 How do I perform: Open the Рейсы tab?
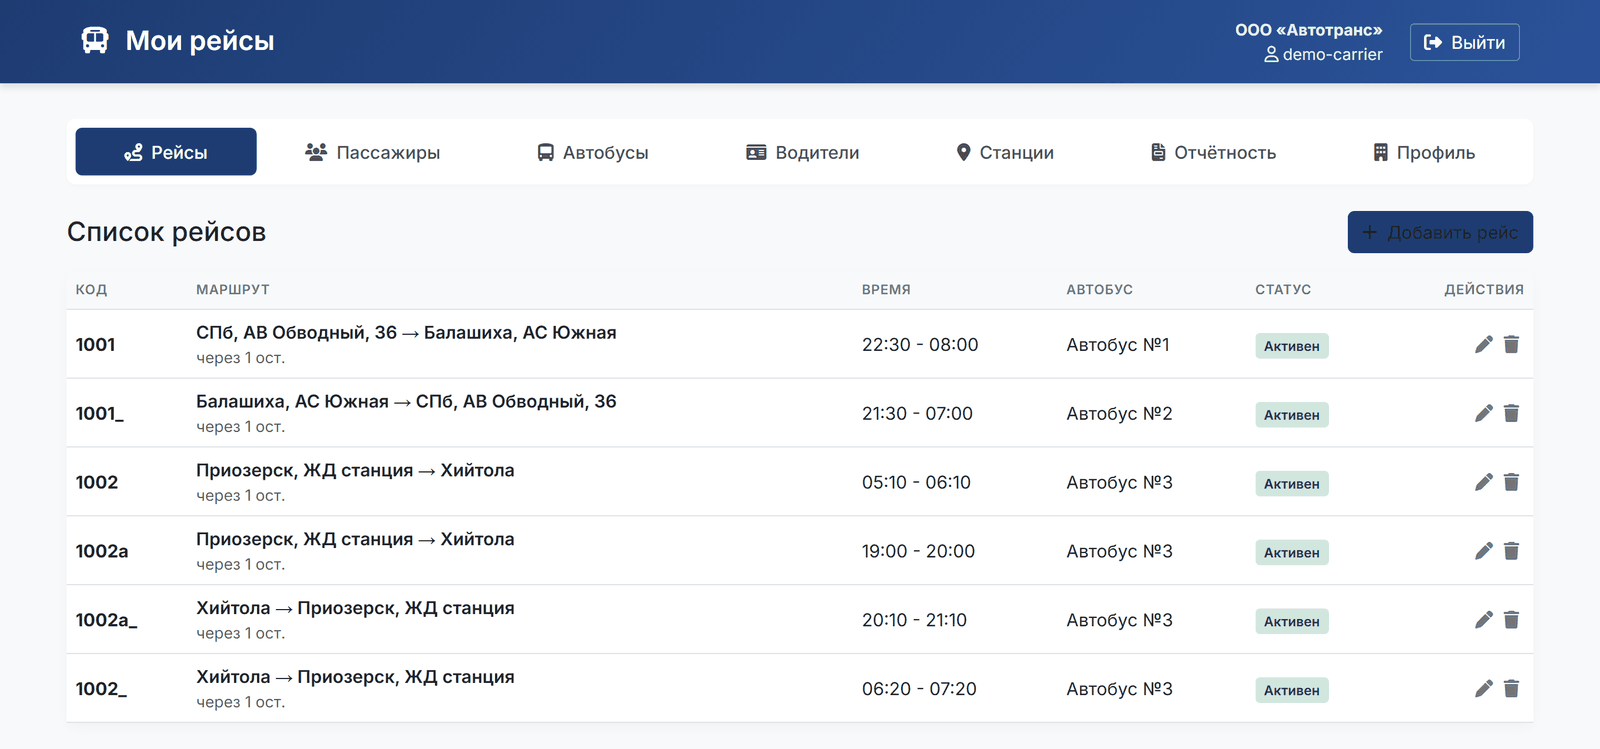(166, 152)
